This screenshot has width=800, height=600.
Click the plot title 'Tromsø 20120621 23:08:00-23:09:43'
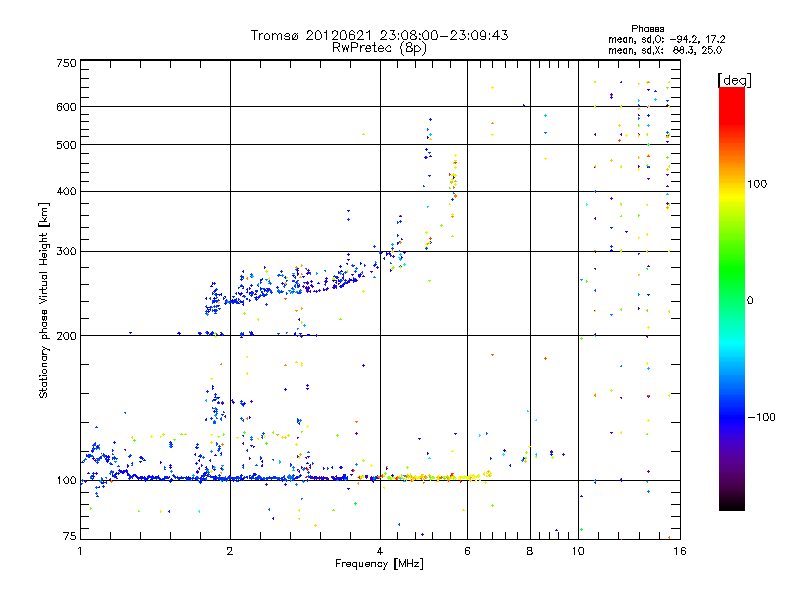379,35
